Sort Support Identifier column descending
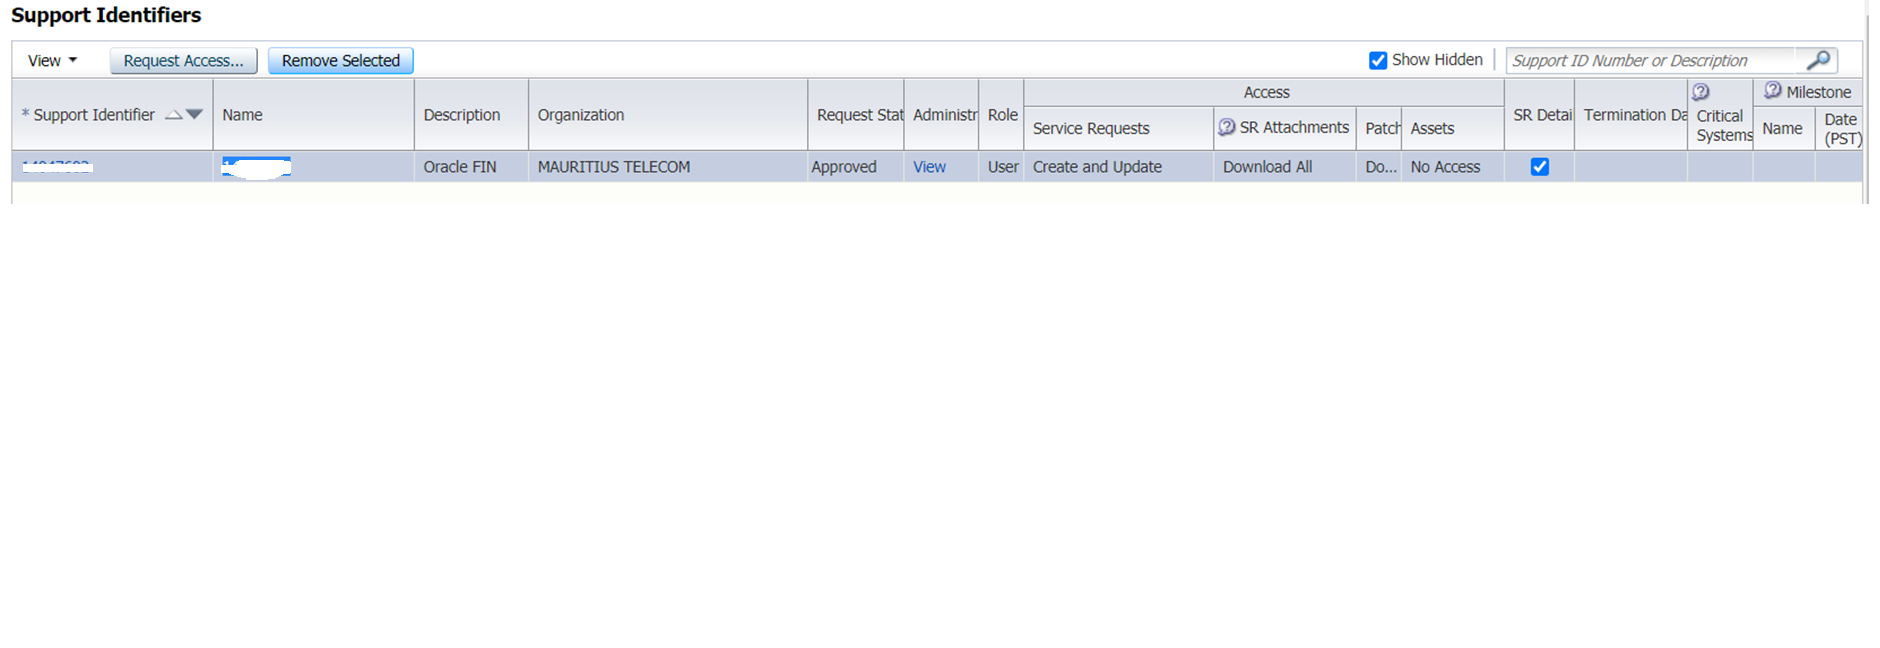Image resolution: width=1880 pixels, height=648 pixels. pos(195,115)
